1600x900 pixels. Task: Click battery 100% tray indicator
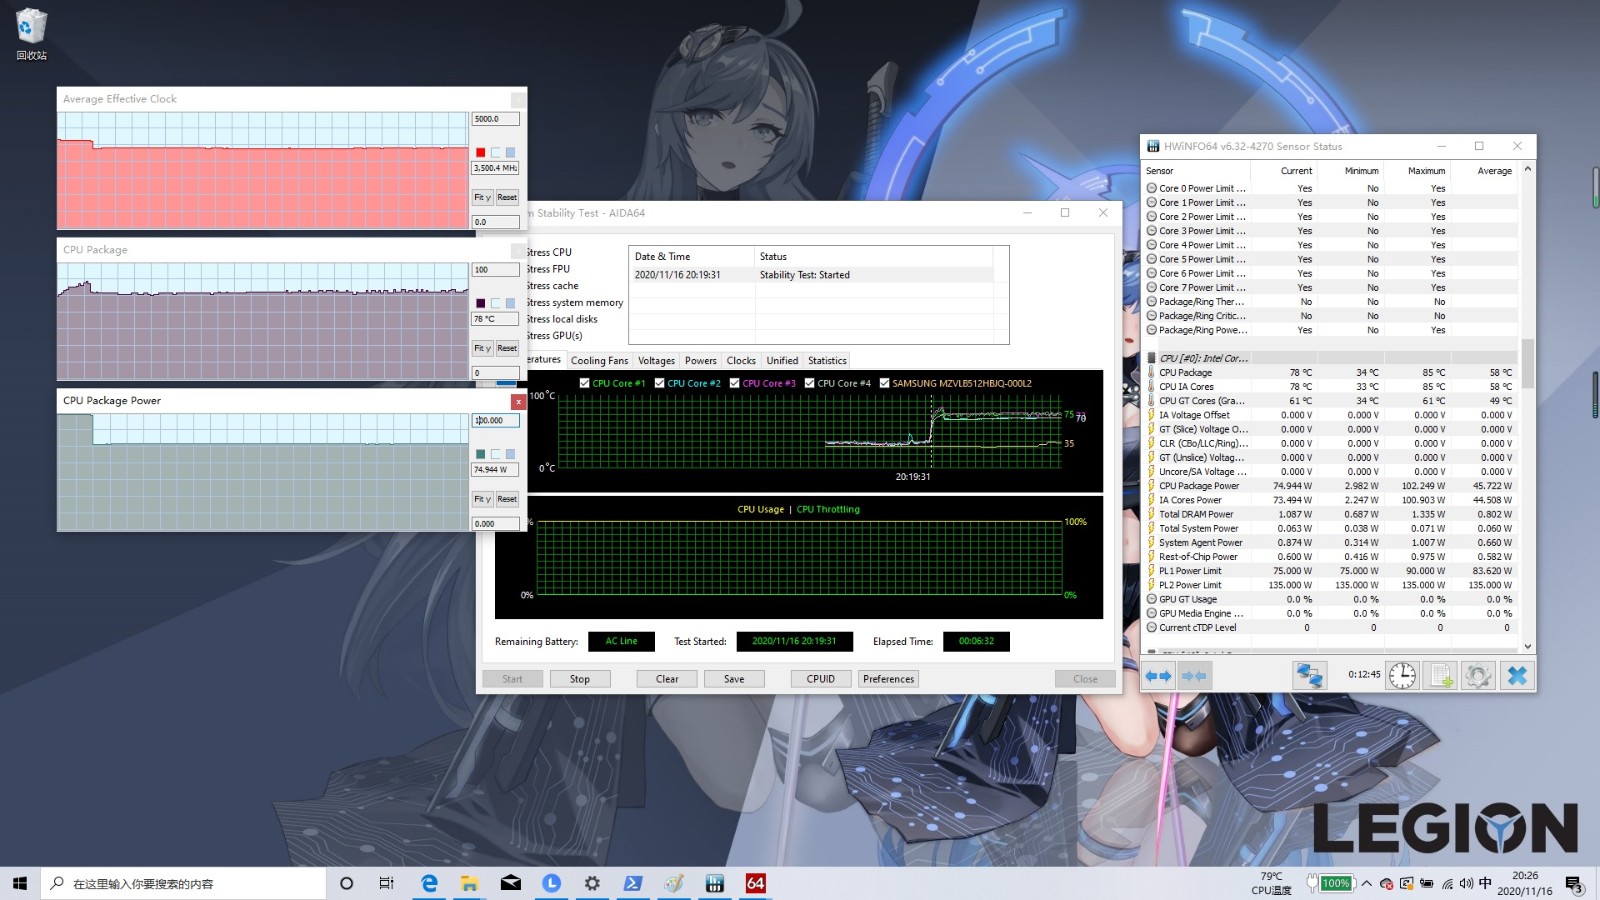[x=1330, y=883]
